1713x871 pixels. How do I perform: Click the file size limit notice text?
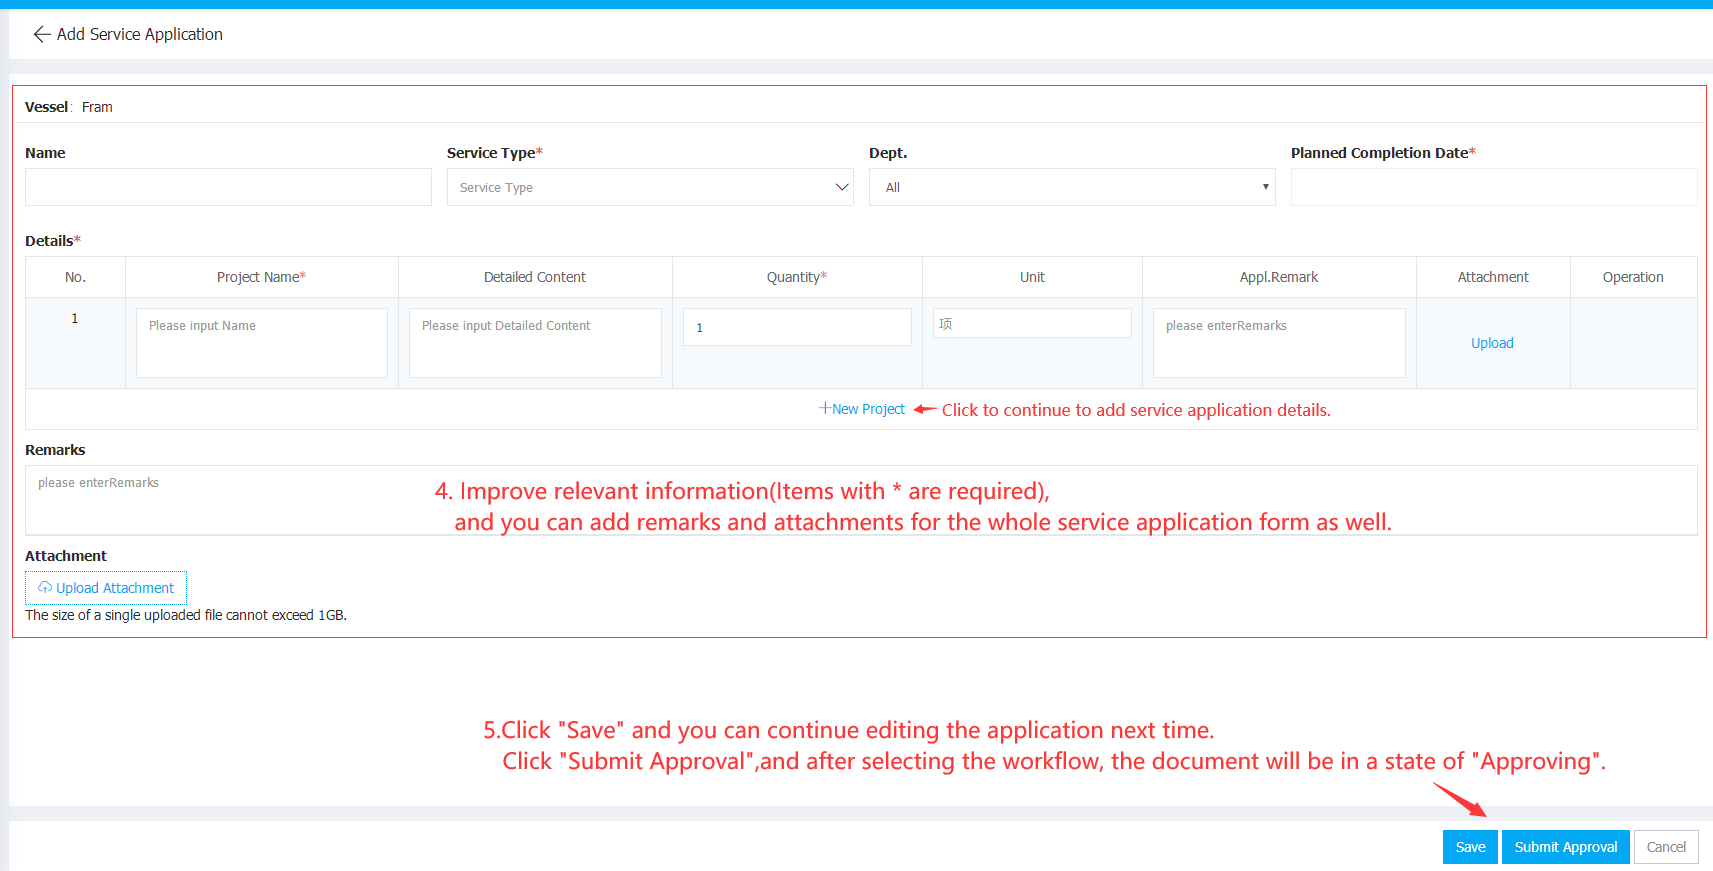[186, 615]
